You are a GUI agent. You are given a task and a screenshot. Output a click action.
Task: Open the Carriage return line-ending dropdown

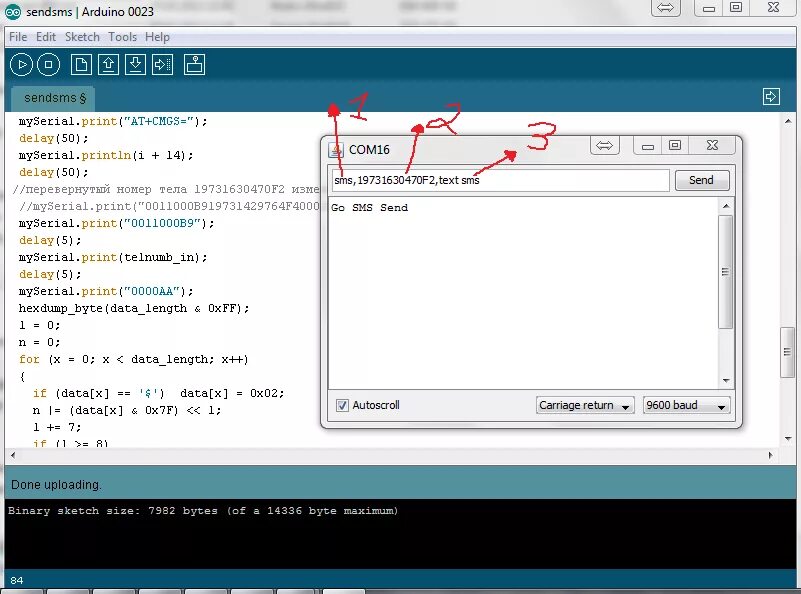(585, 406)
